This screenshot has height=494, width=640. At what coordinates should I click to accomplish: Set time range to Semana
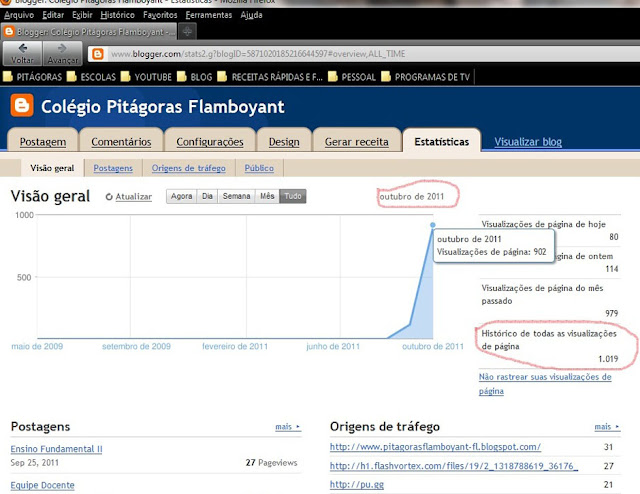pos(236,196)
